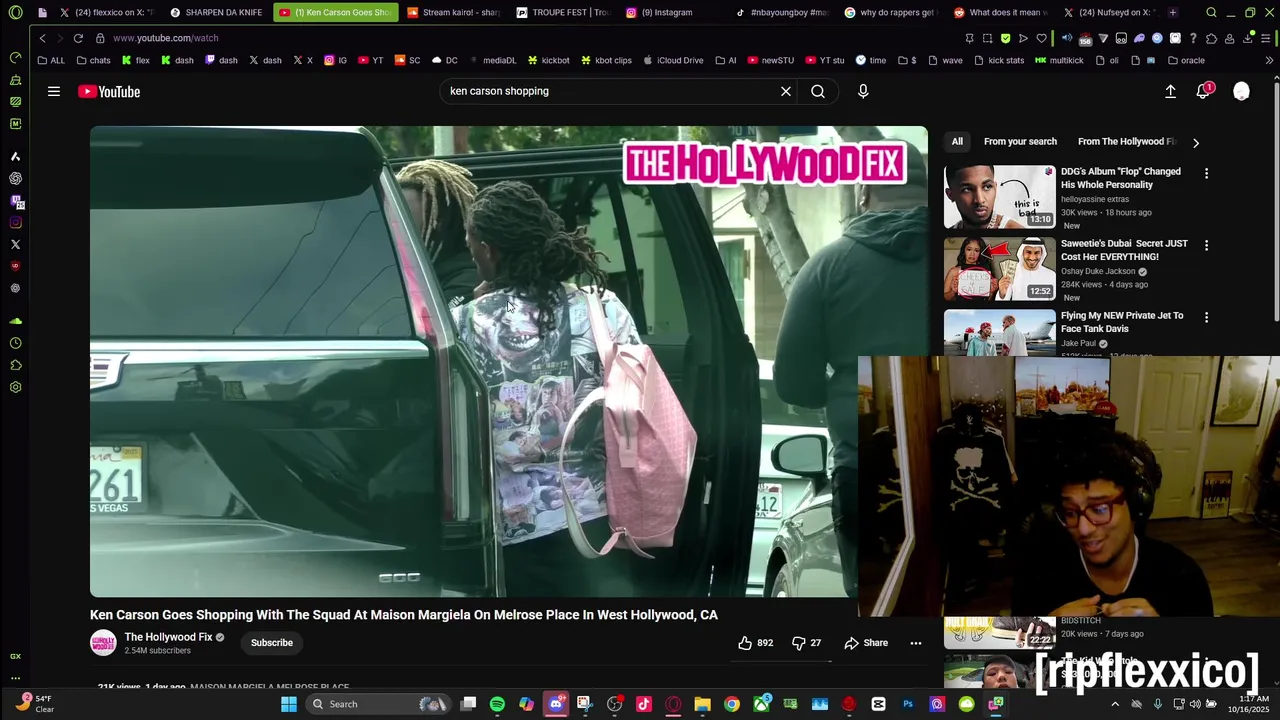
Task: Go back in the browser
Action: click(x=42, y=38)
